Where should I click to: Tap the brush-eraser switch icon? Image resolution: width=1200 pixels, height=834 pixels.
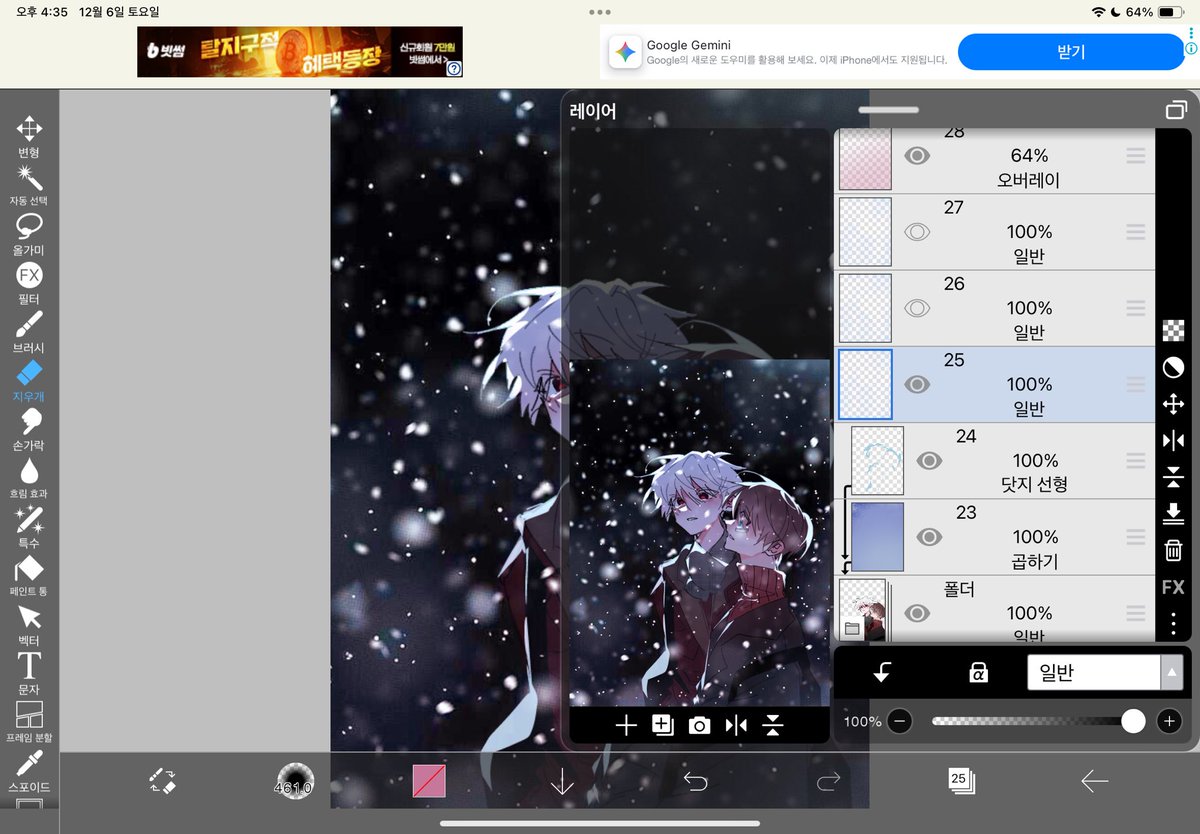point(162,781)
